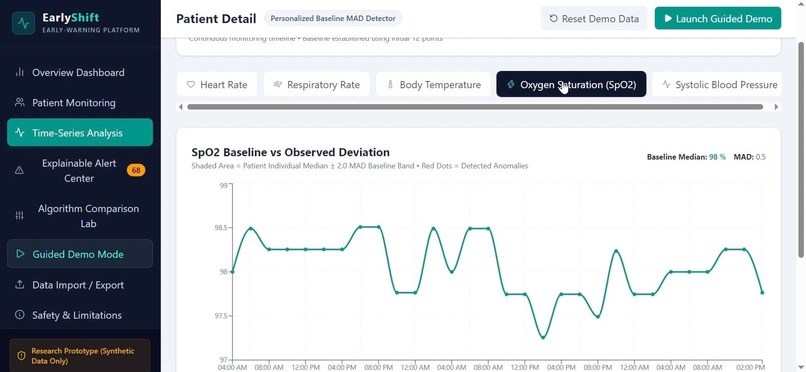Click the lightning icon on Oxygen Saturation tab
The image size is (806, 372).
click(510, 84)
